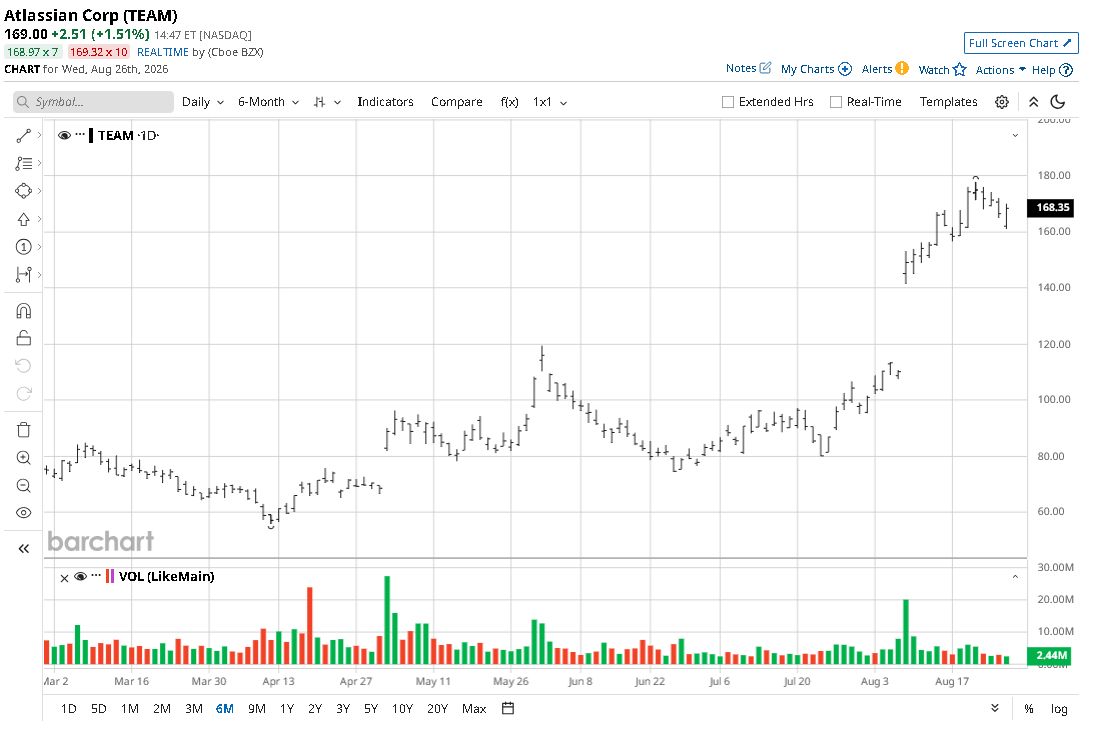Select the 20Y range
1097x751 pixels.
(437, 709)
